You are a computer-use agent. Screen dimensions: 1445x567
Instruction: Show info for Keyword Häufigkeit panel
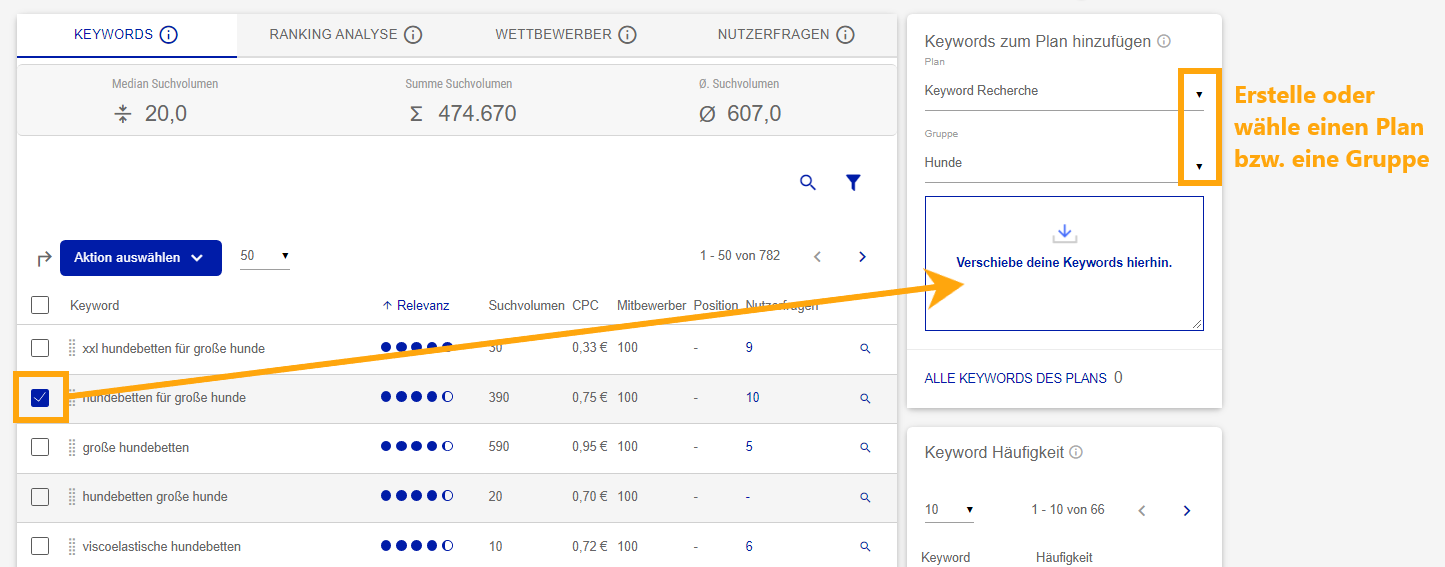point(1076,452)
